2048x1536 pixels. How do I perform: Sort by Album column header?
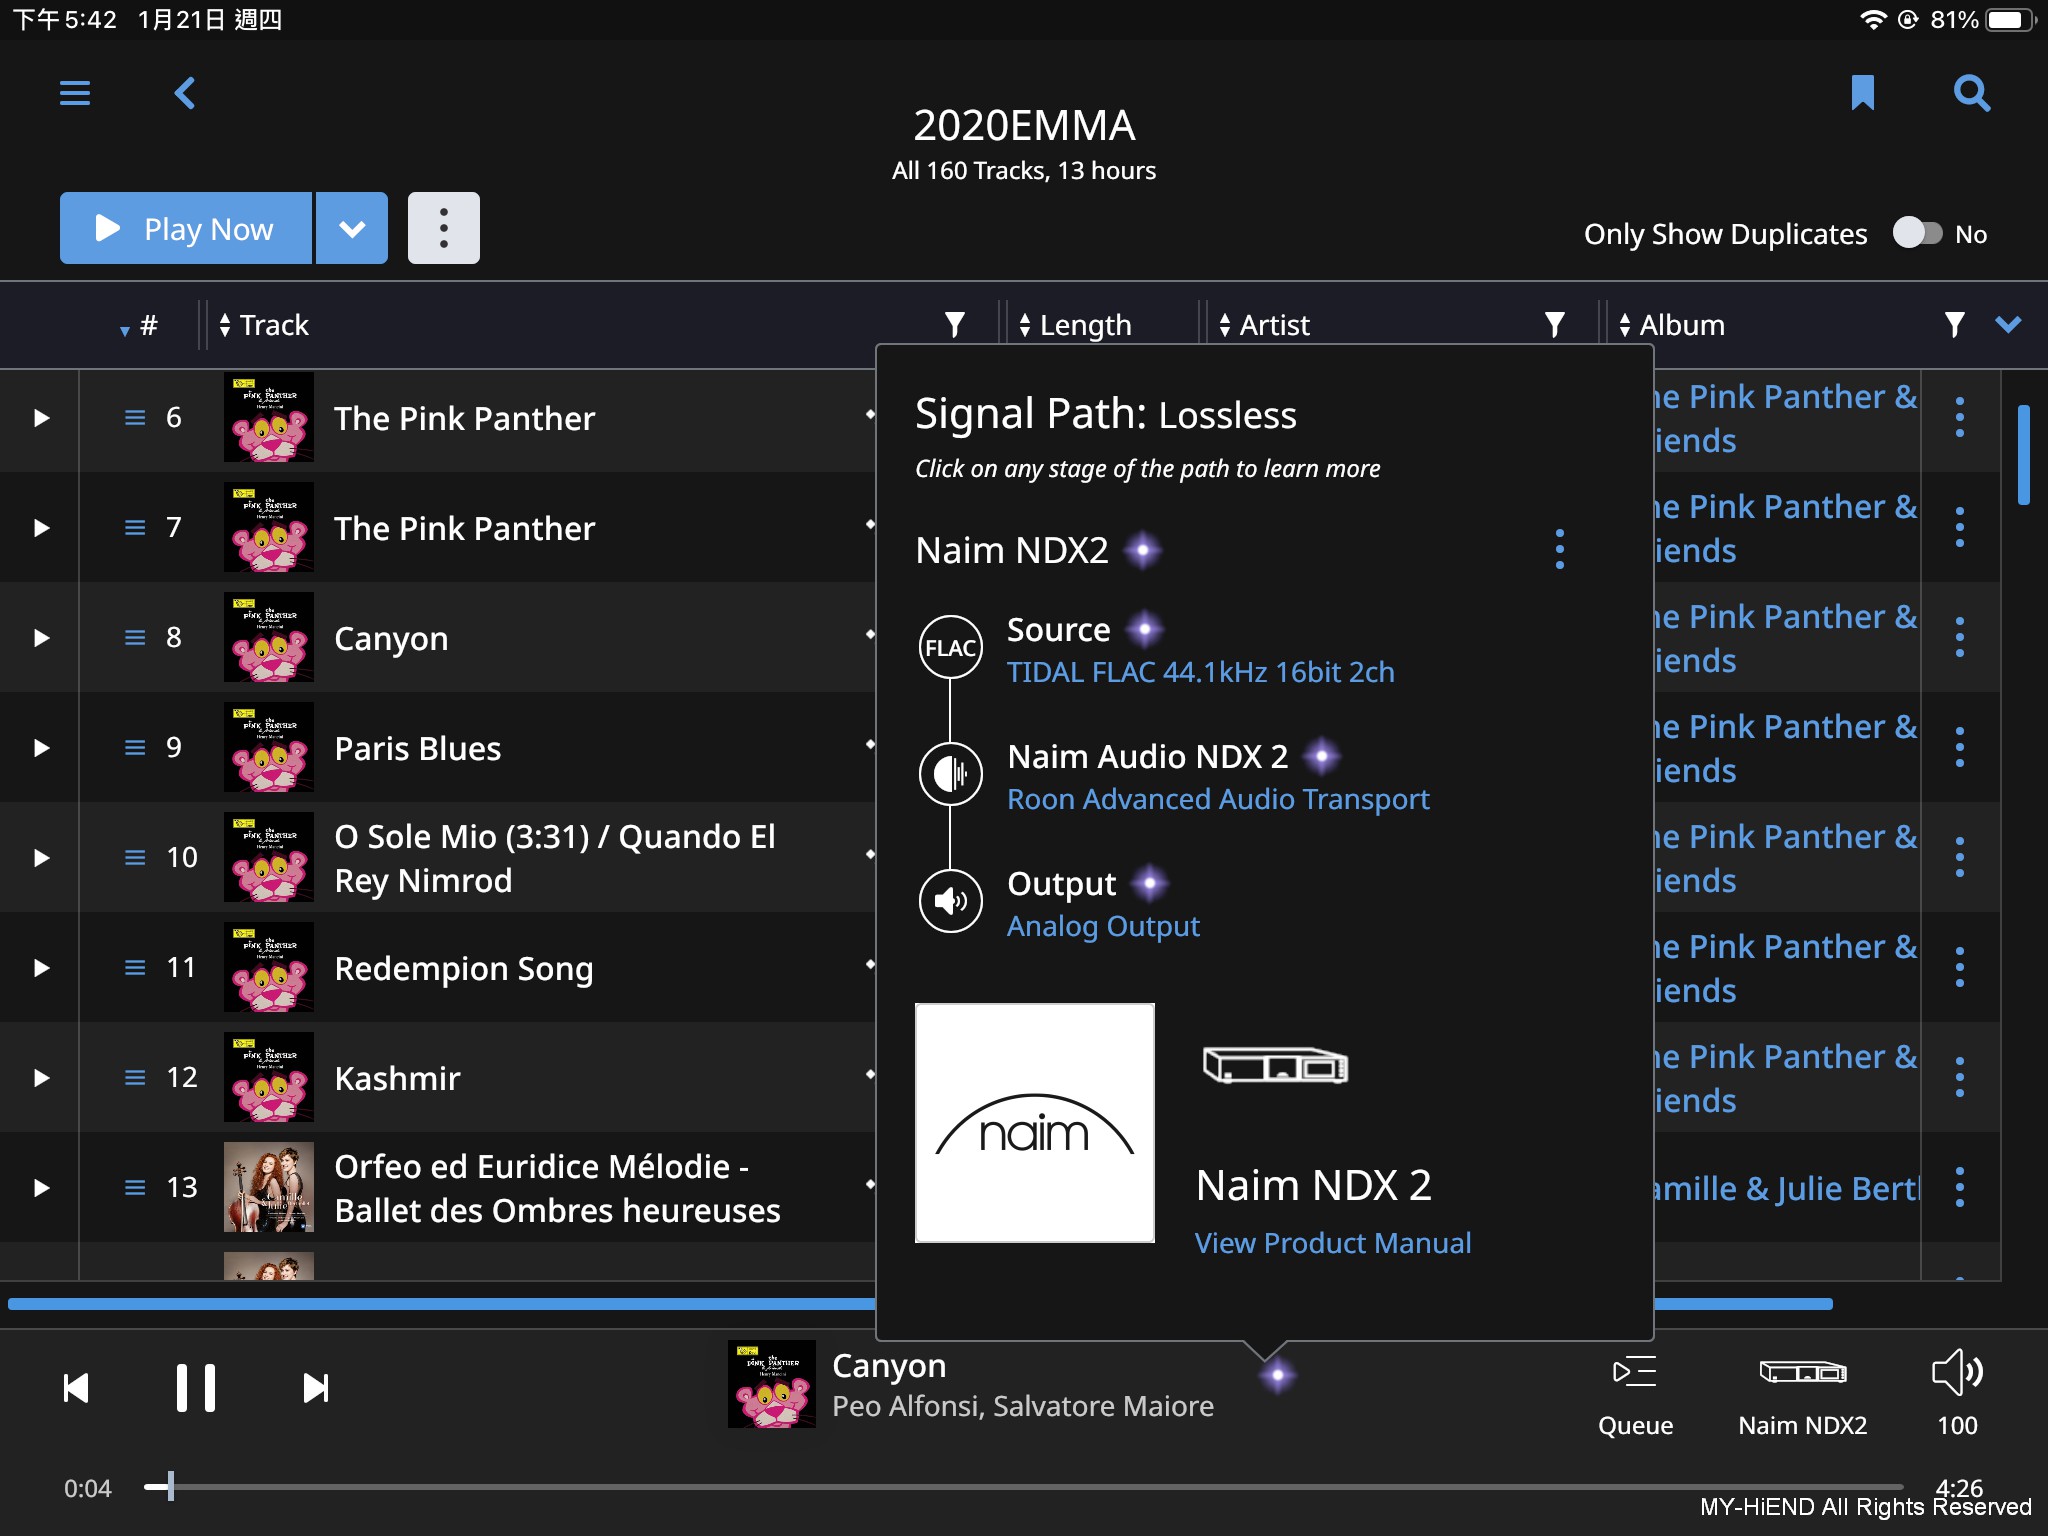pos(1672,325)
